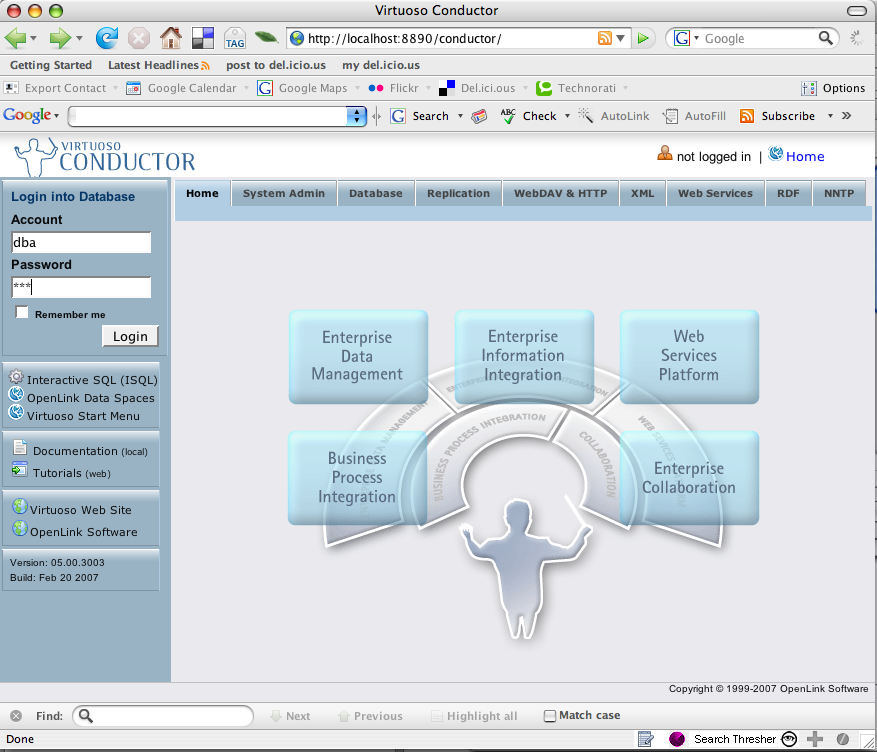
Task: Click the Check spelling icon
Action: [x=508, y=116]
